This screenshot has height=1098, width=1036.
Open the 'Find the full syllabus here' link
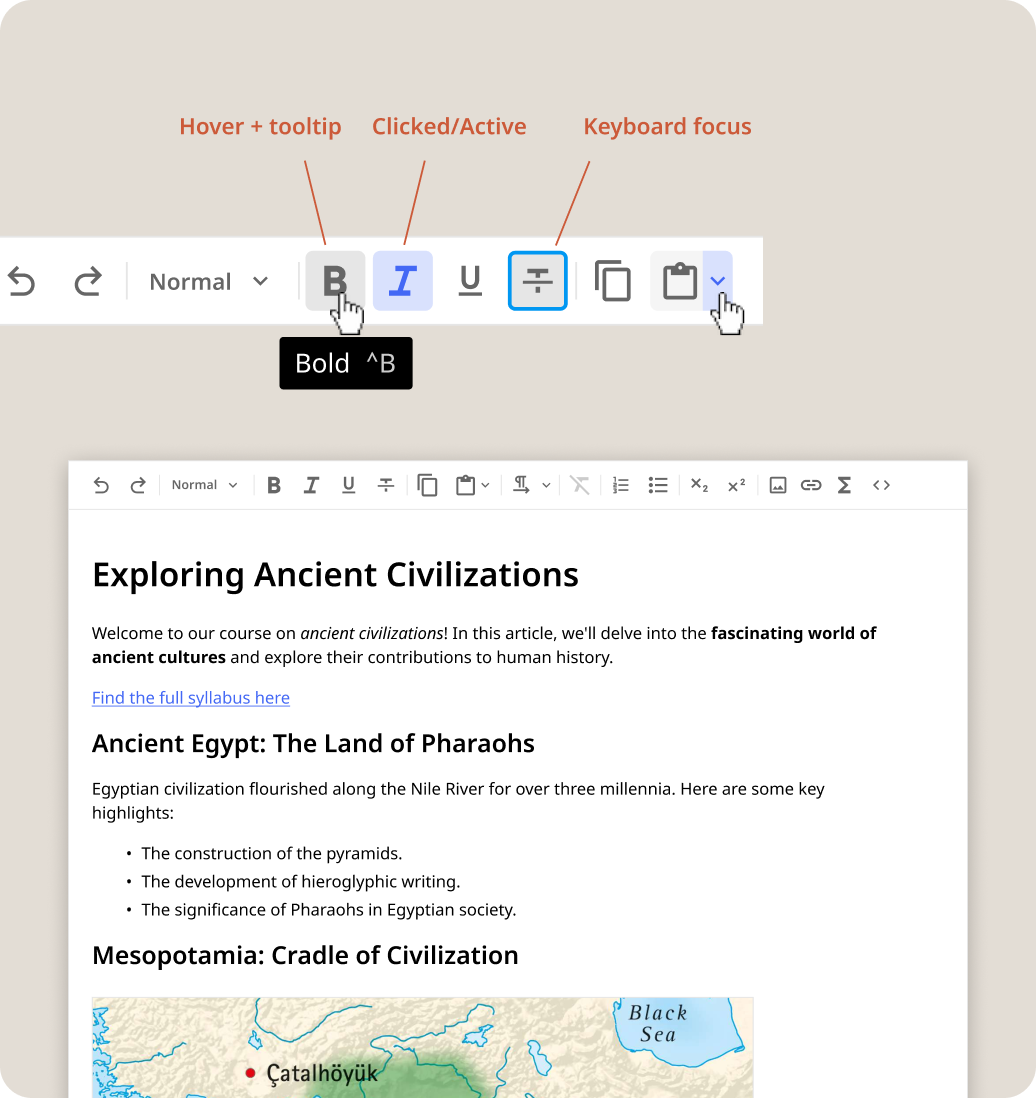point(191,698)
